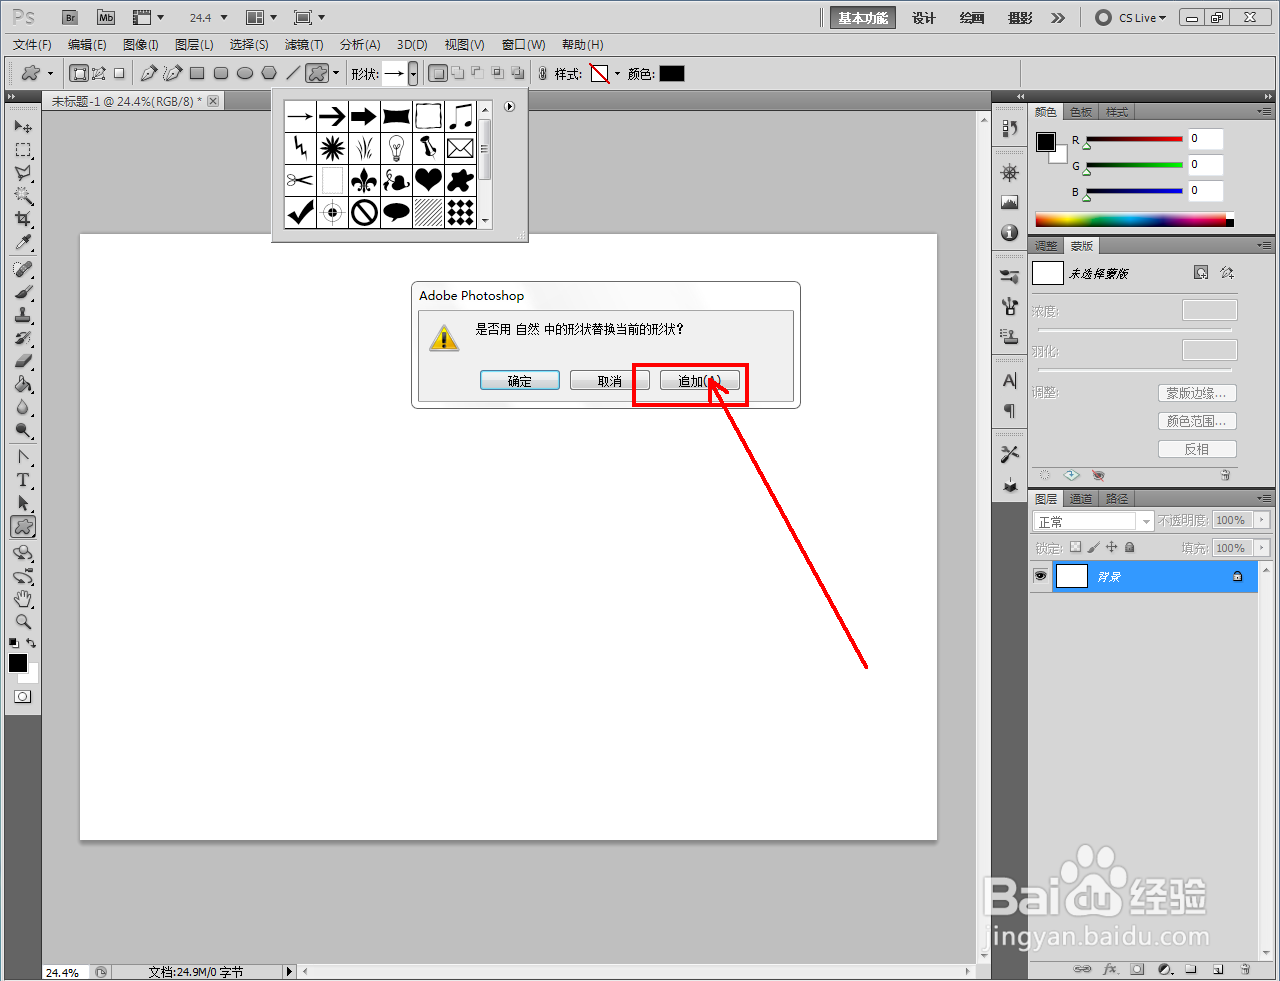Open the History panel icon in dock
Viewport: 1280px width, 981px height.
pos(1010,128)
